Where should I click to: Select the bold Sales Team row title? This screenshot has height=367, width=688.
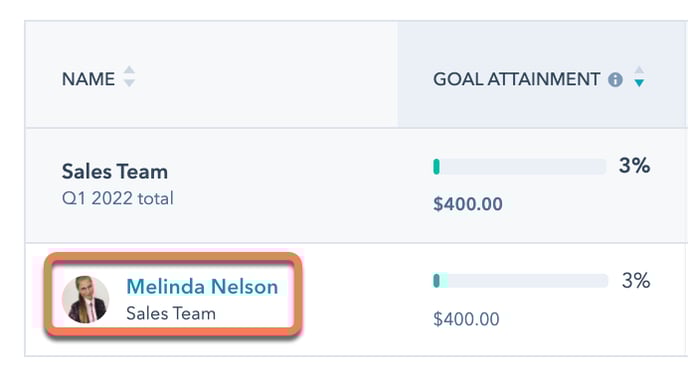[115, 171]
